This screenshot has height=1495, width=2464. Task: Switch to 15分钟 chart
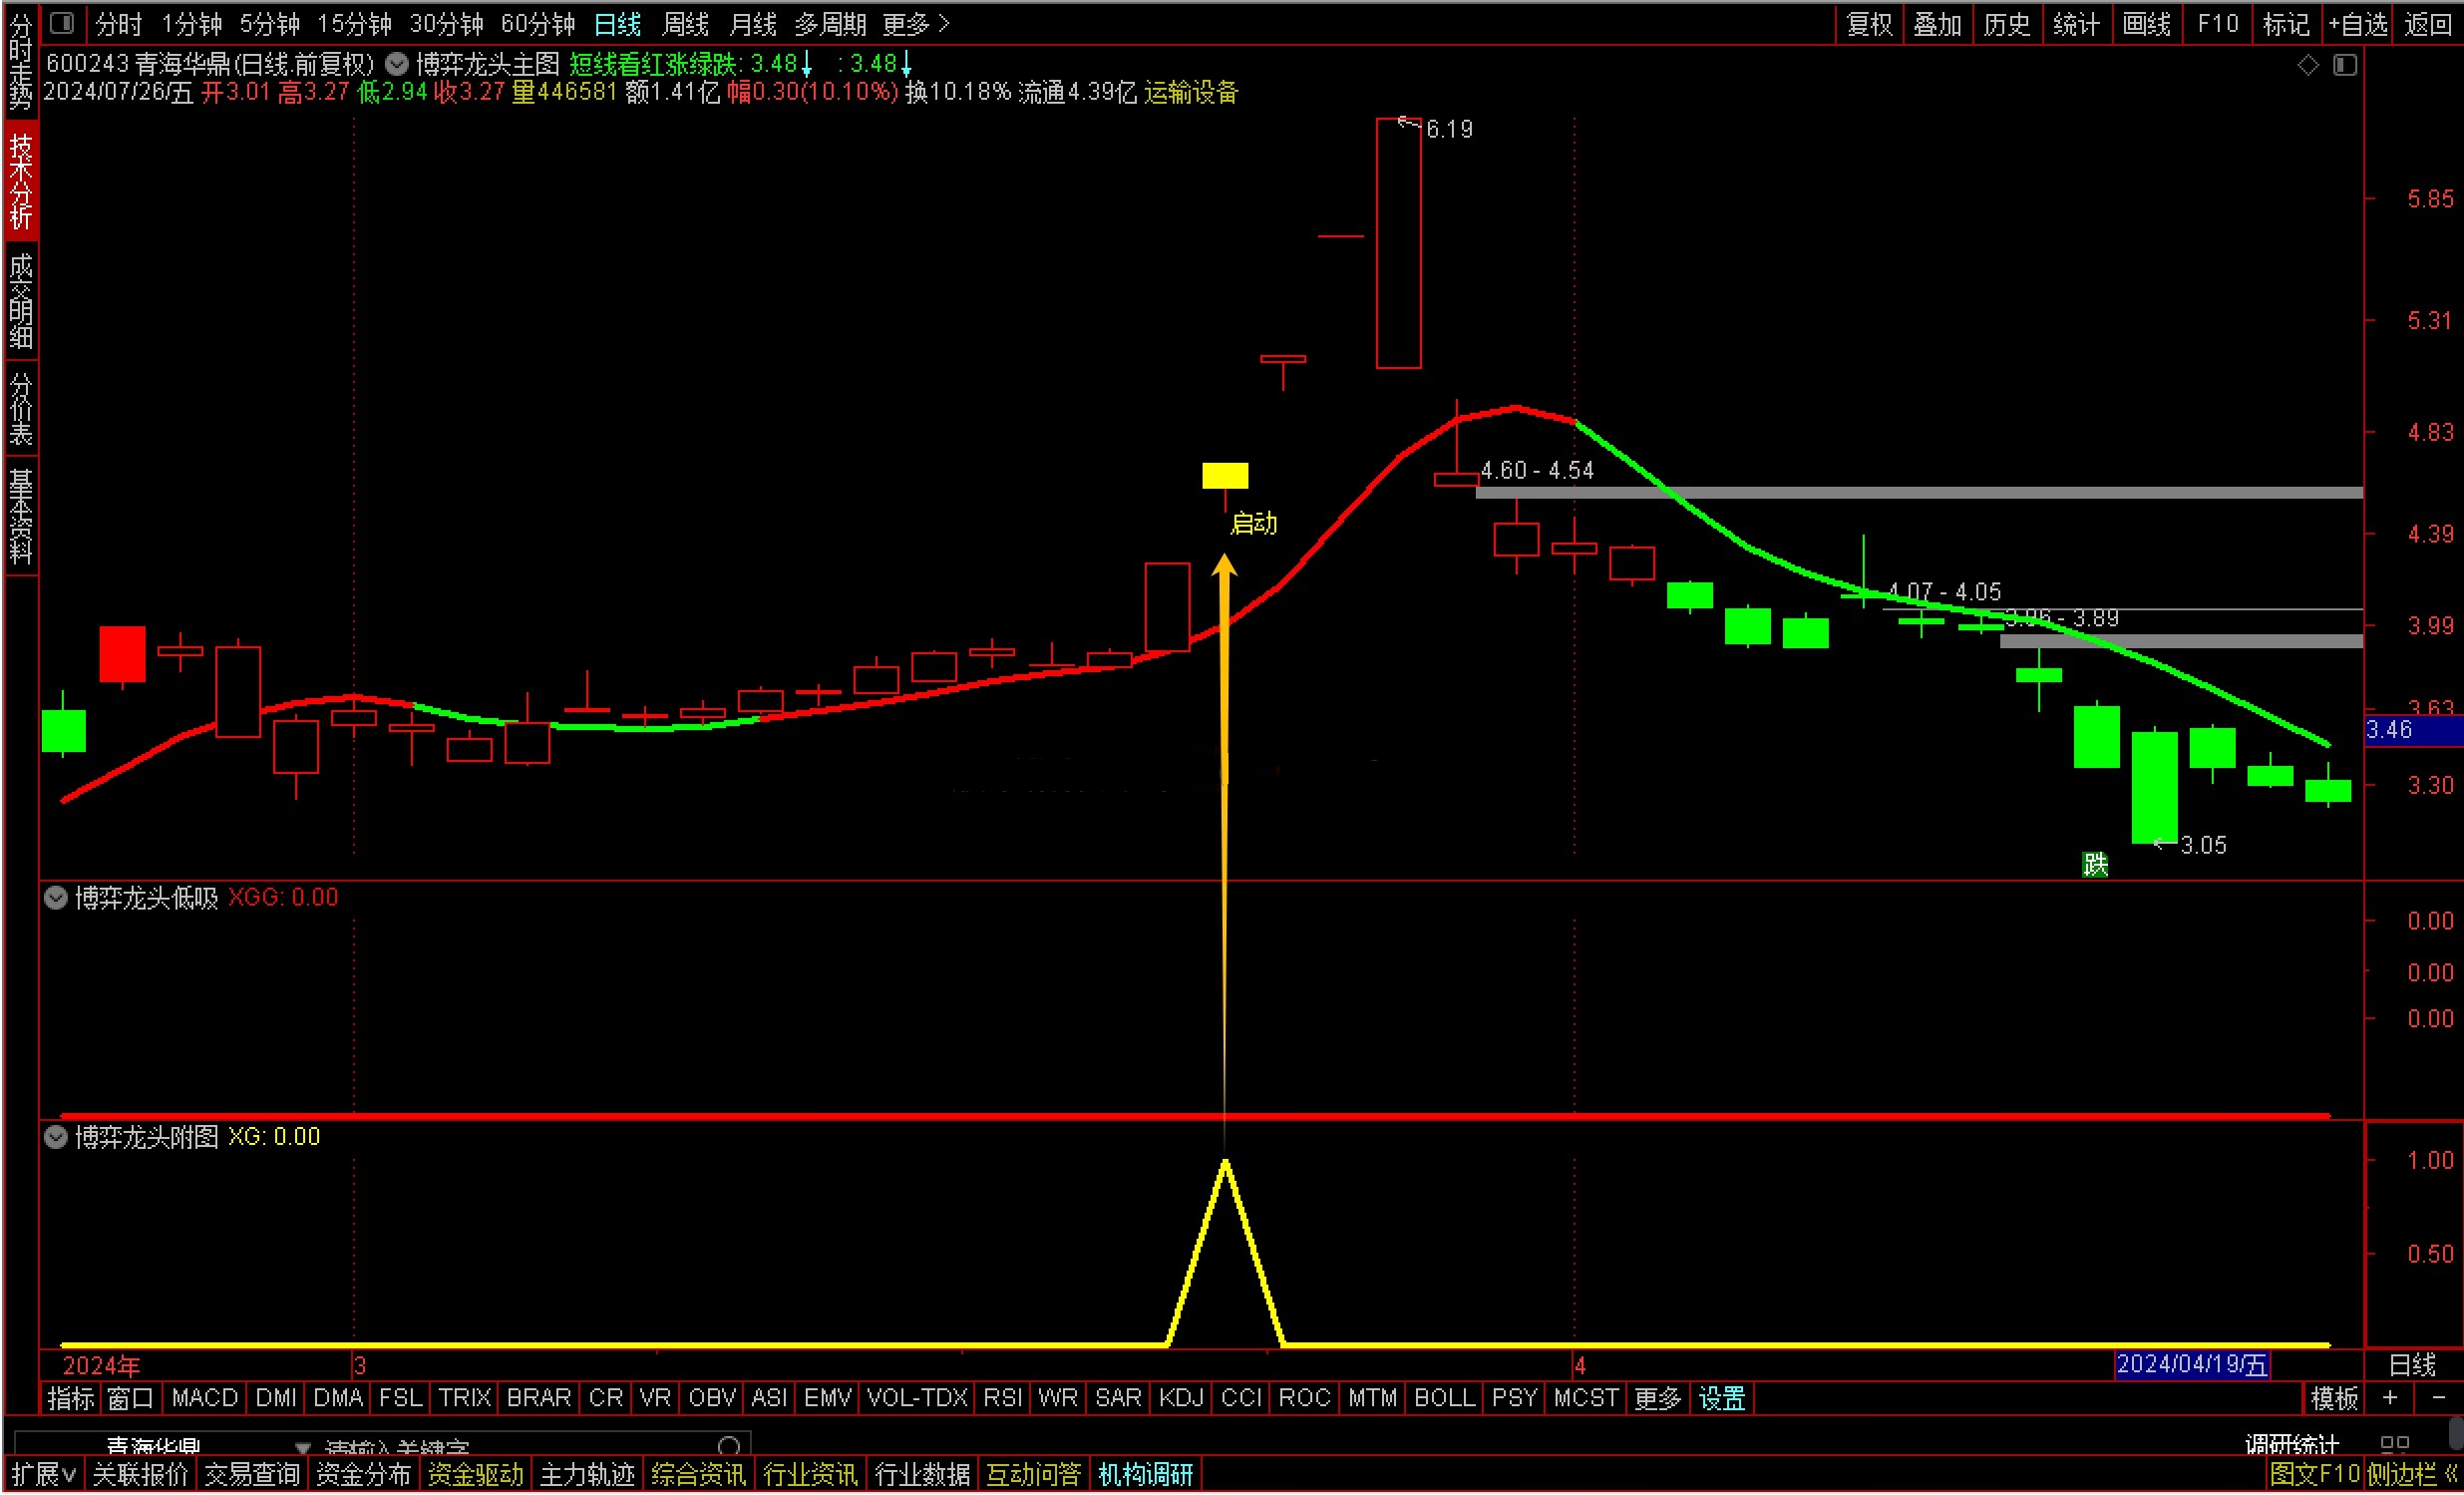tap(354, 23)
